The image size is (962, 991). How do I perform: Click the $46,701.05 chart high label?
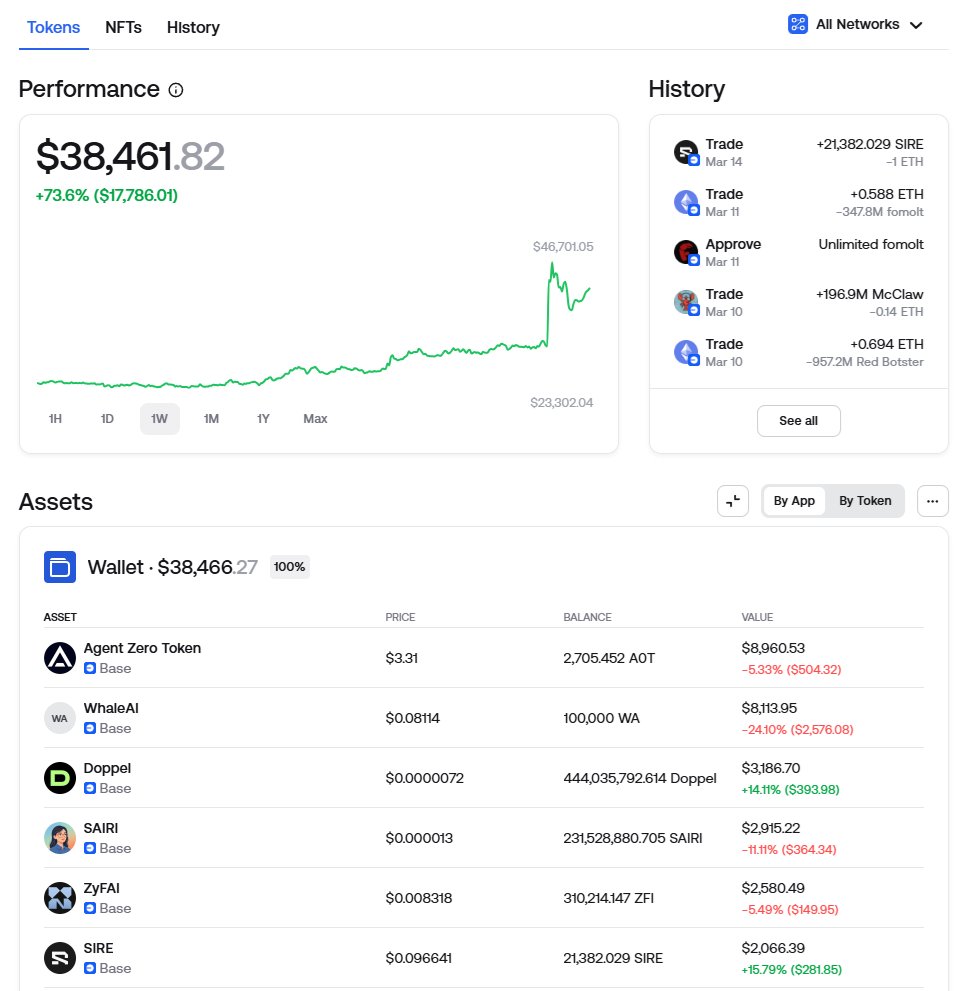point(563,246)
